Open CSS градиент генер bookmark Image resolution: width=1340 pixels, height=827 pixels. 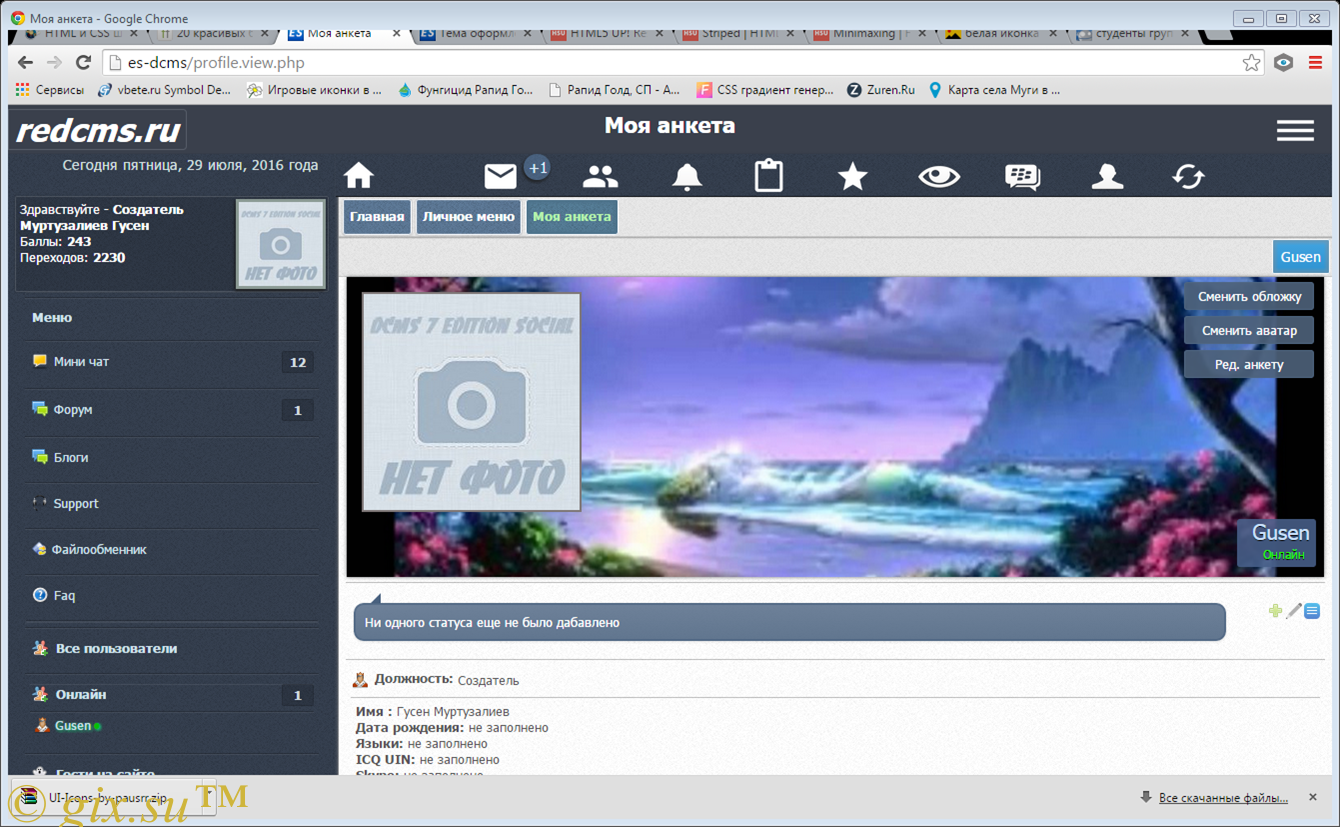click(x=765, y=90)
